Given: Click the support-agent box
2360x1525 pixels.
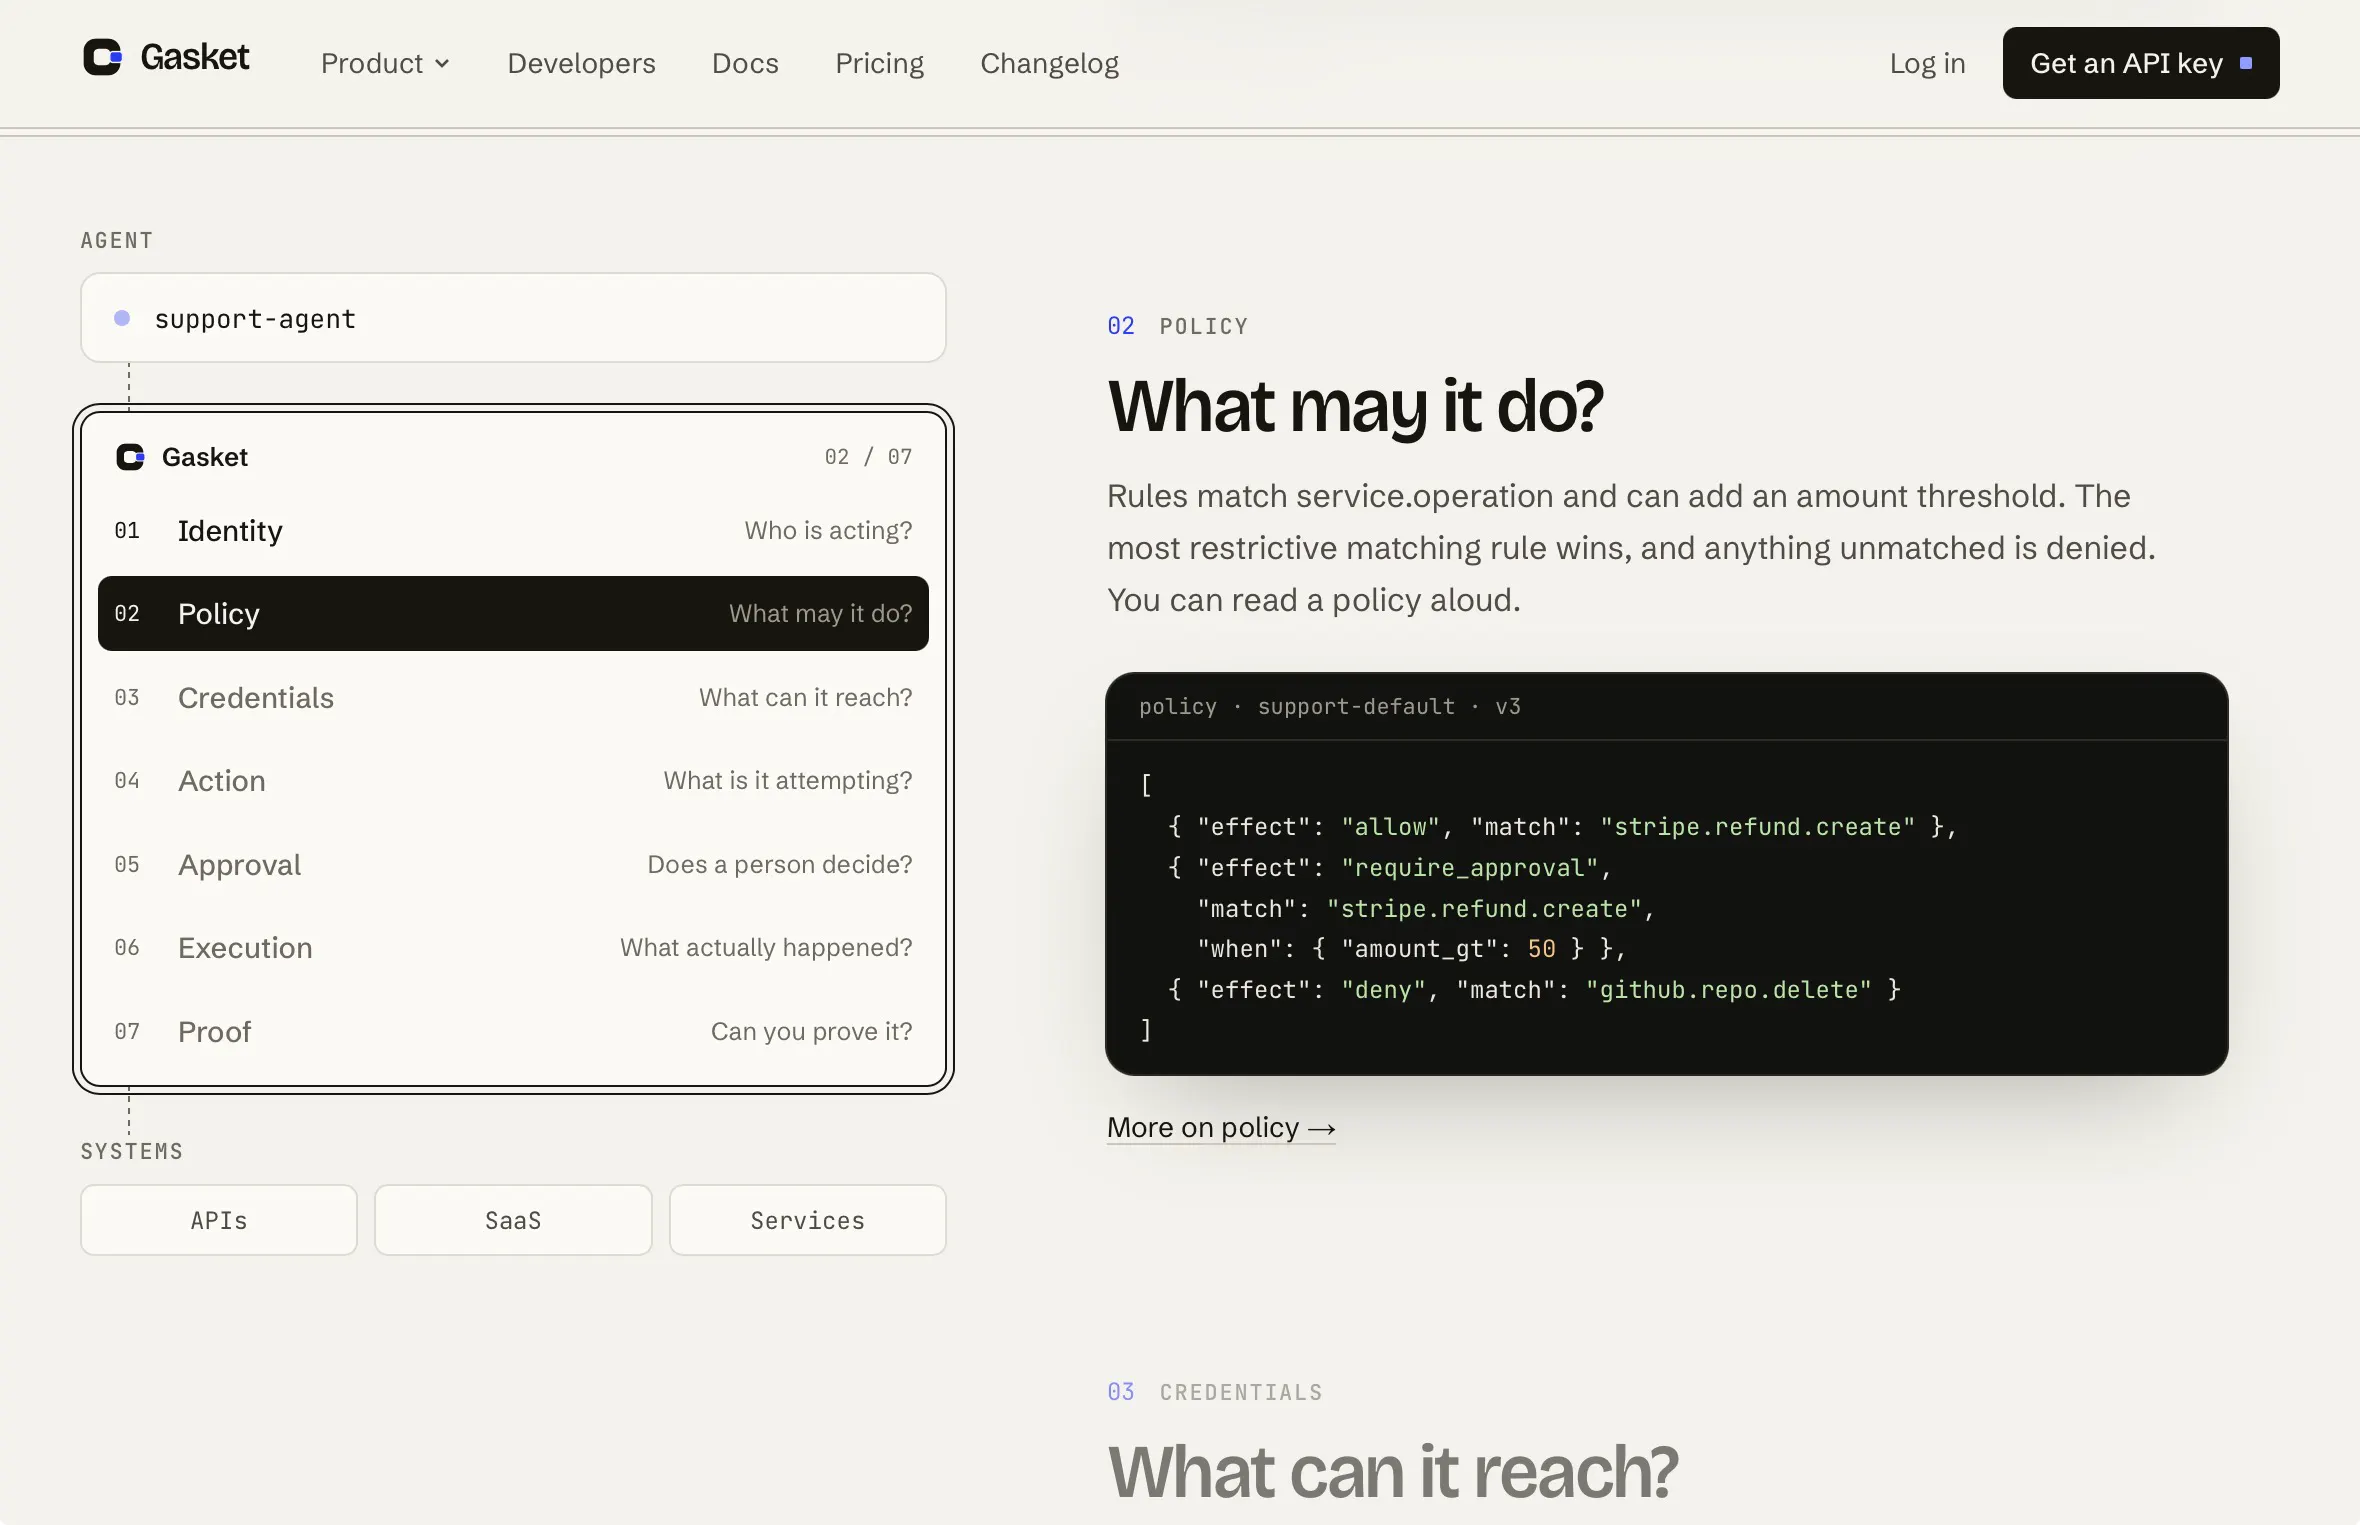Looking at the screenshot, I should 513,318.
